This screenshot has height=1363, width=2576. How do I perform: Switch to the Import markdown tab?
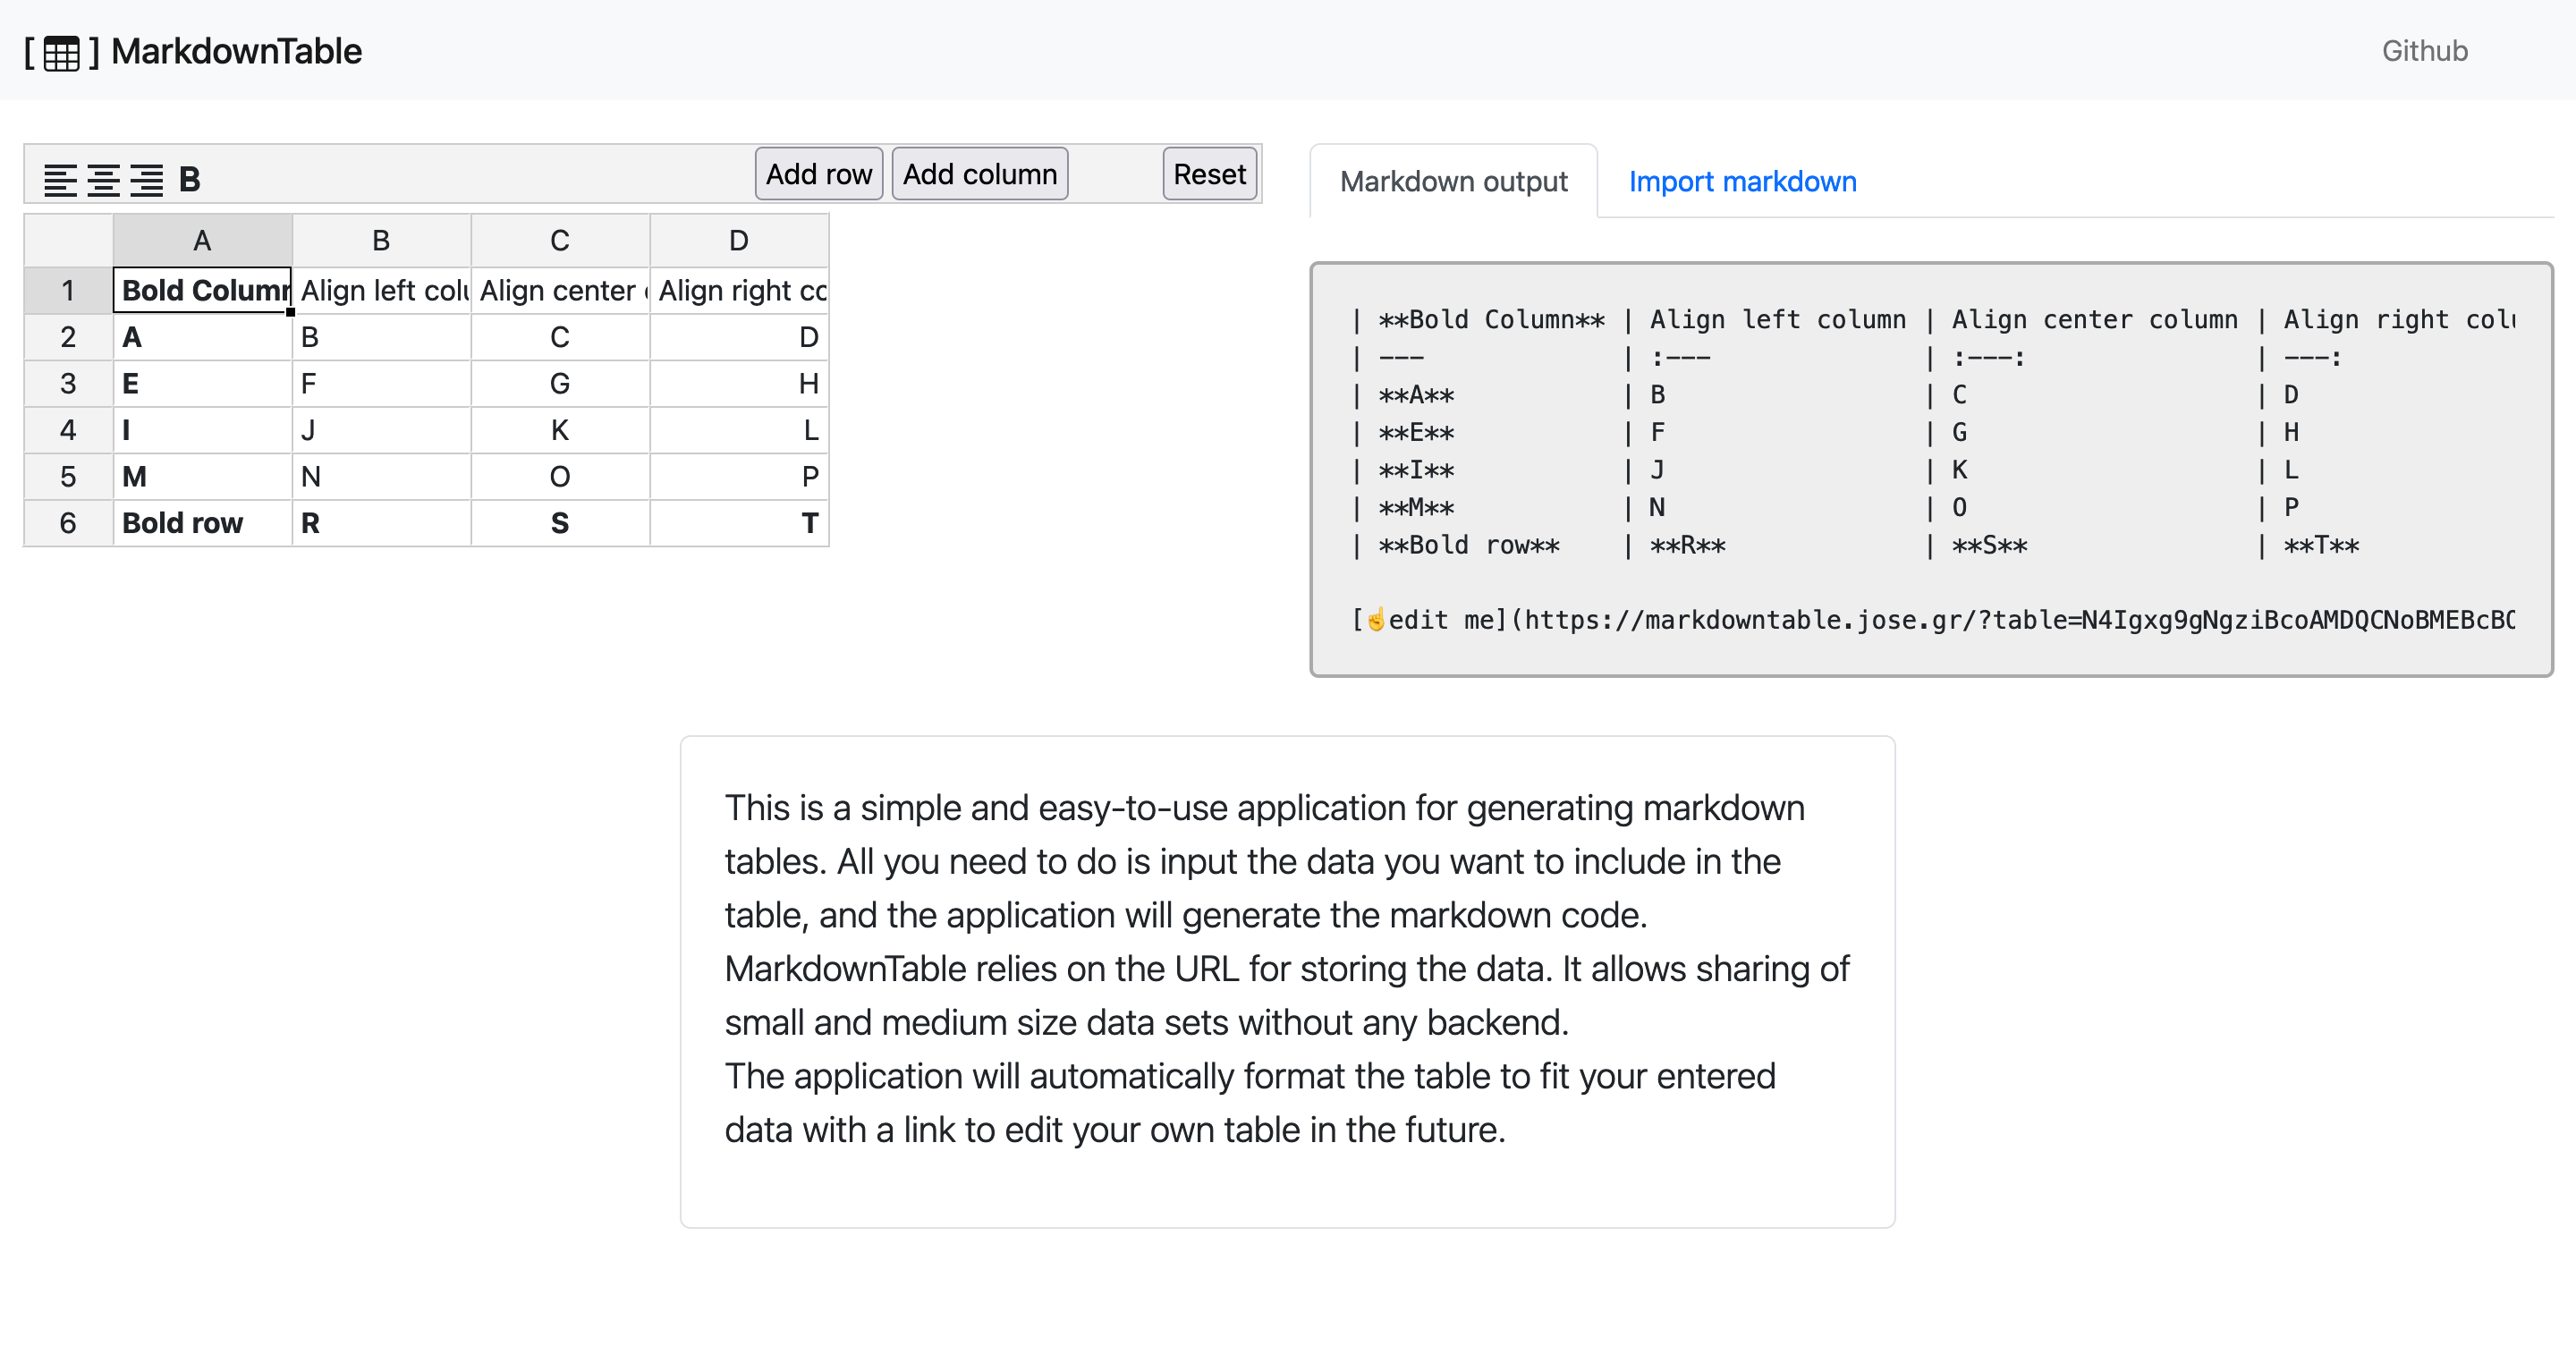pos(1742,182)
